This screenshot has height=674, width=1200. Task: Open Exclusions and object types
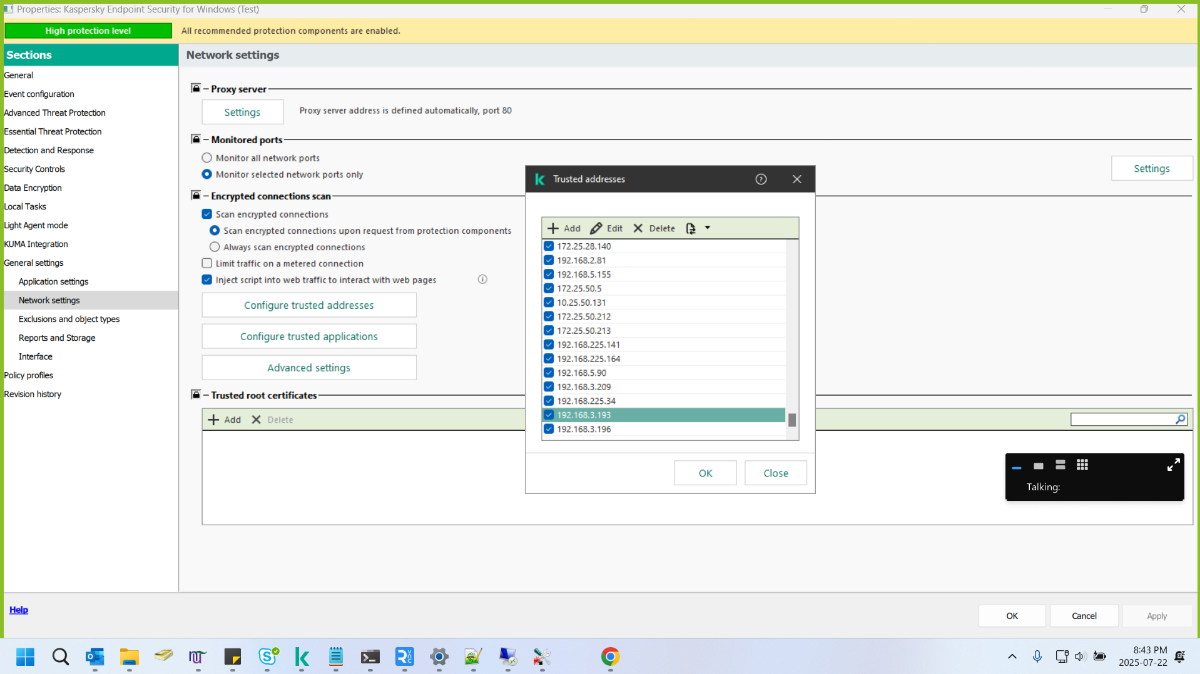pos(69,319)
